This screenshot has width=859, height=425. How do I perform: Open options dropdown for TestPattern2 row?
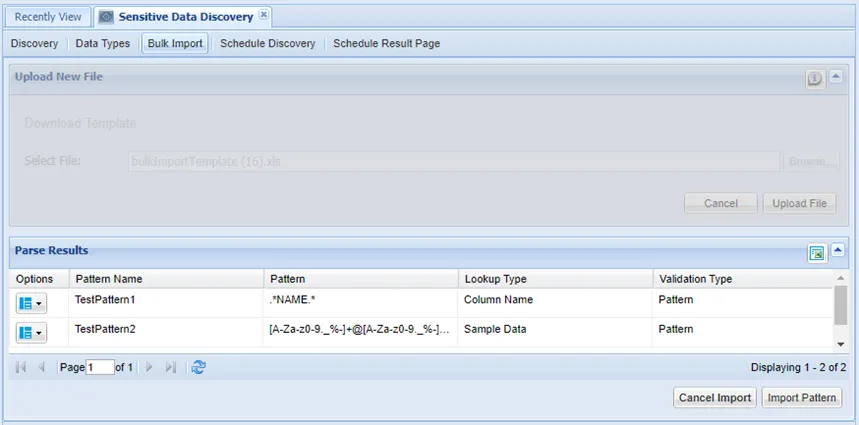31,332
